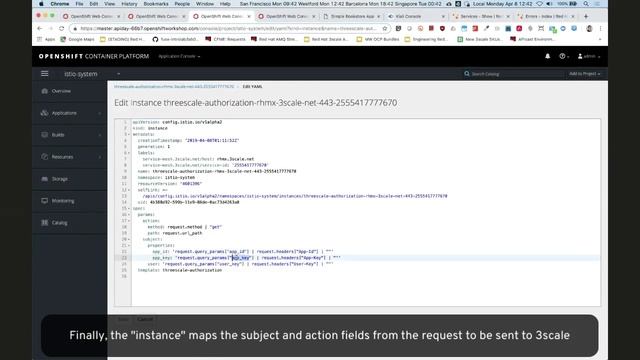This screenshot has width=640, height=360.
Task: Collapse the labels fold arrow at line 6
Action: [x=129, y=153]
